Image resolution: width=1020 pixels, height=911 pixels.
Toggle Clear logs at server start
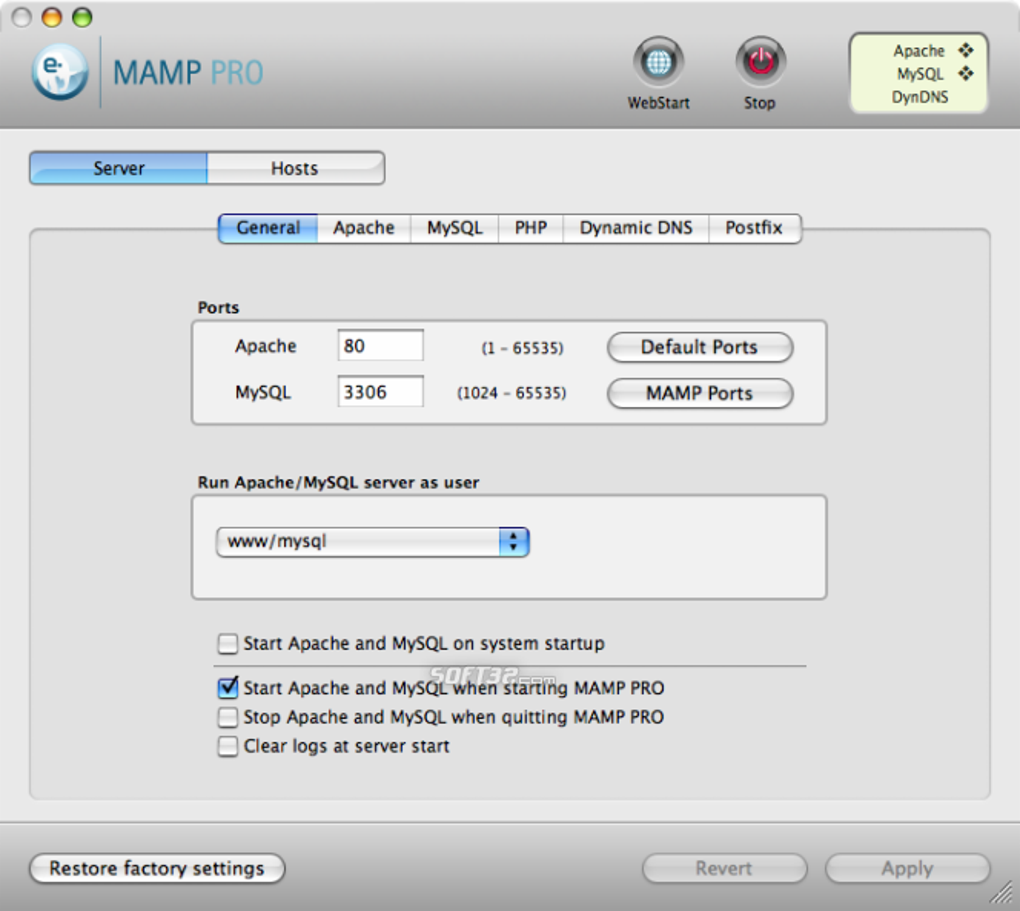point(228,746)
